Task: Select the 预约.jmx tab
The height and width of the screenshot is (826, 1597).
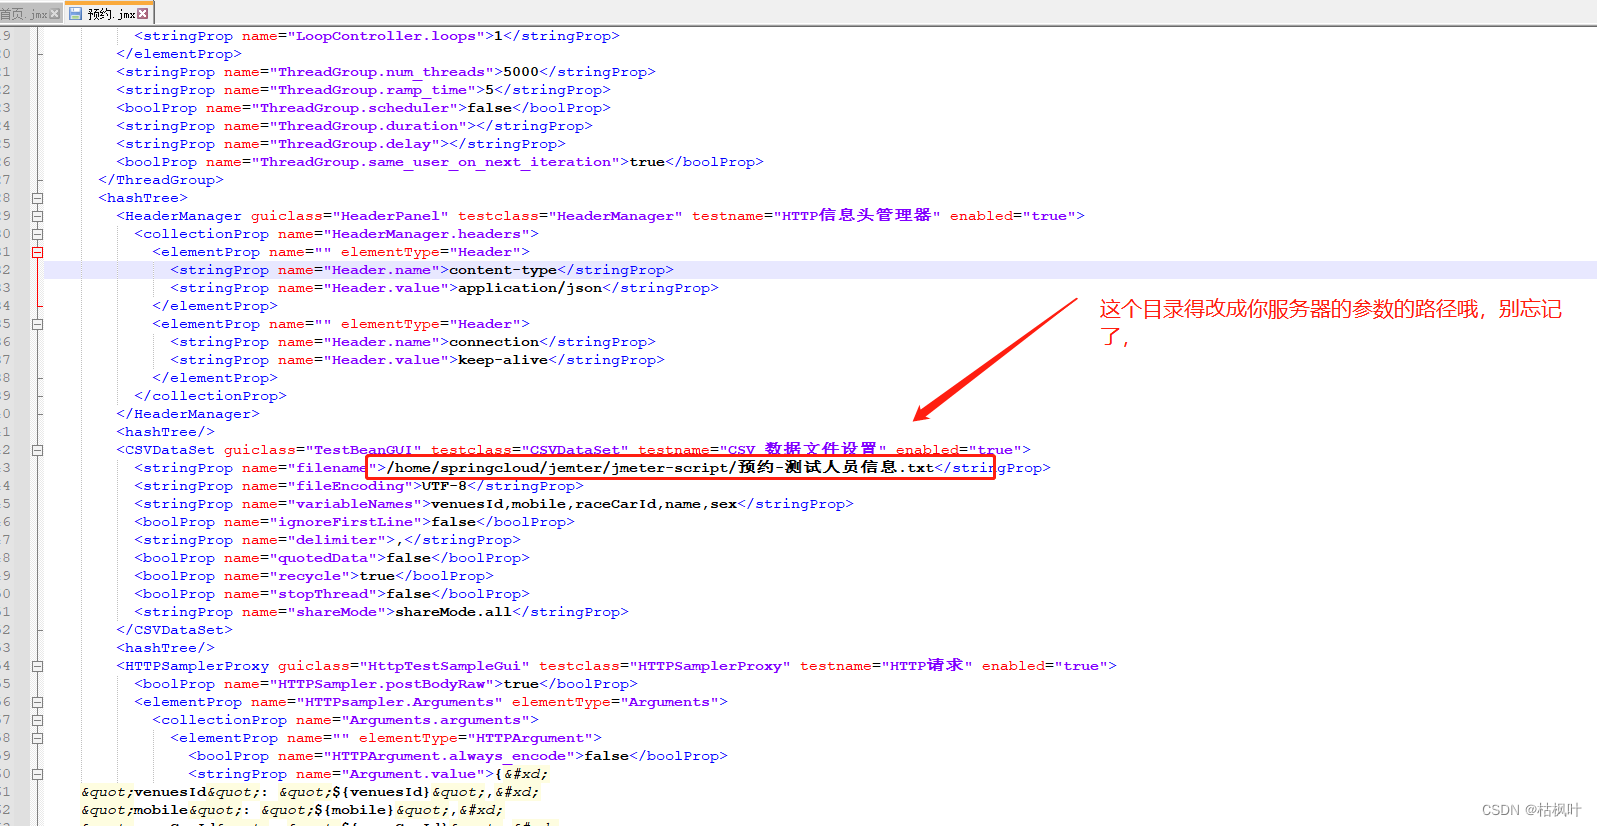Action: pyautogui.click(x=110, y=13)
